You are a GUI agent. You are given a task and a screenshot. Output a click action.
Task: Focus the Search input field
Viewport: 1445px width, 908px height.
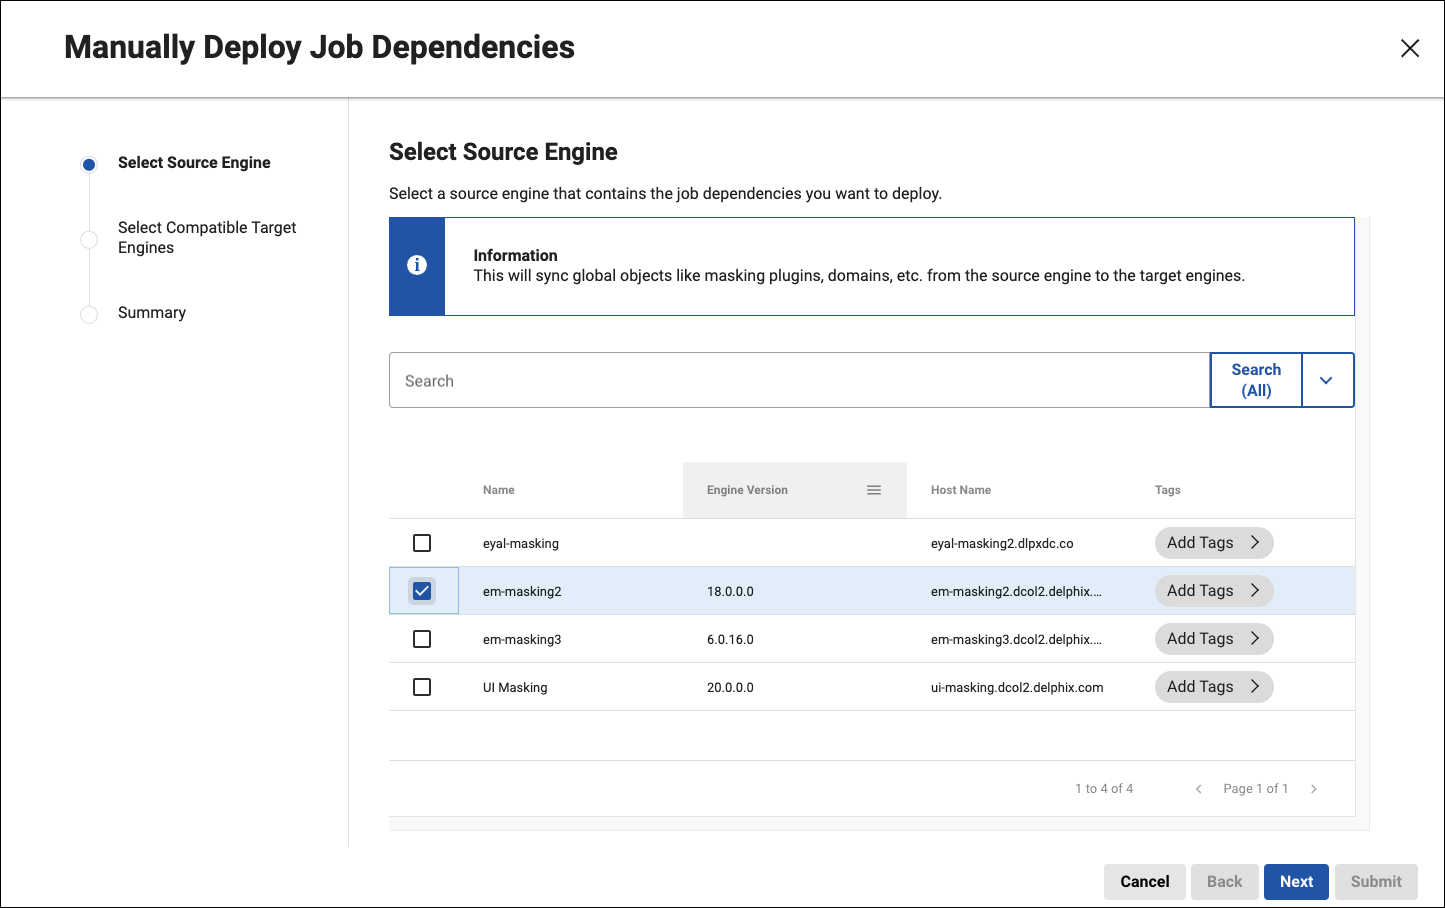798,381
